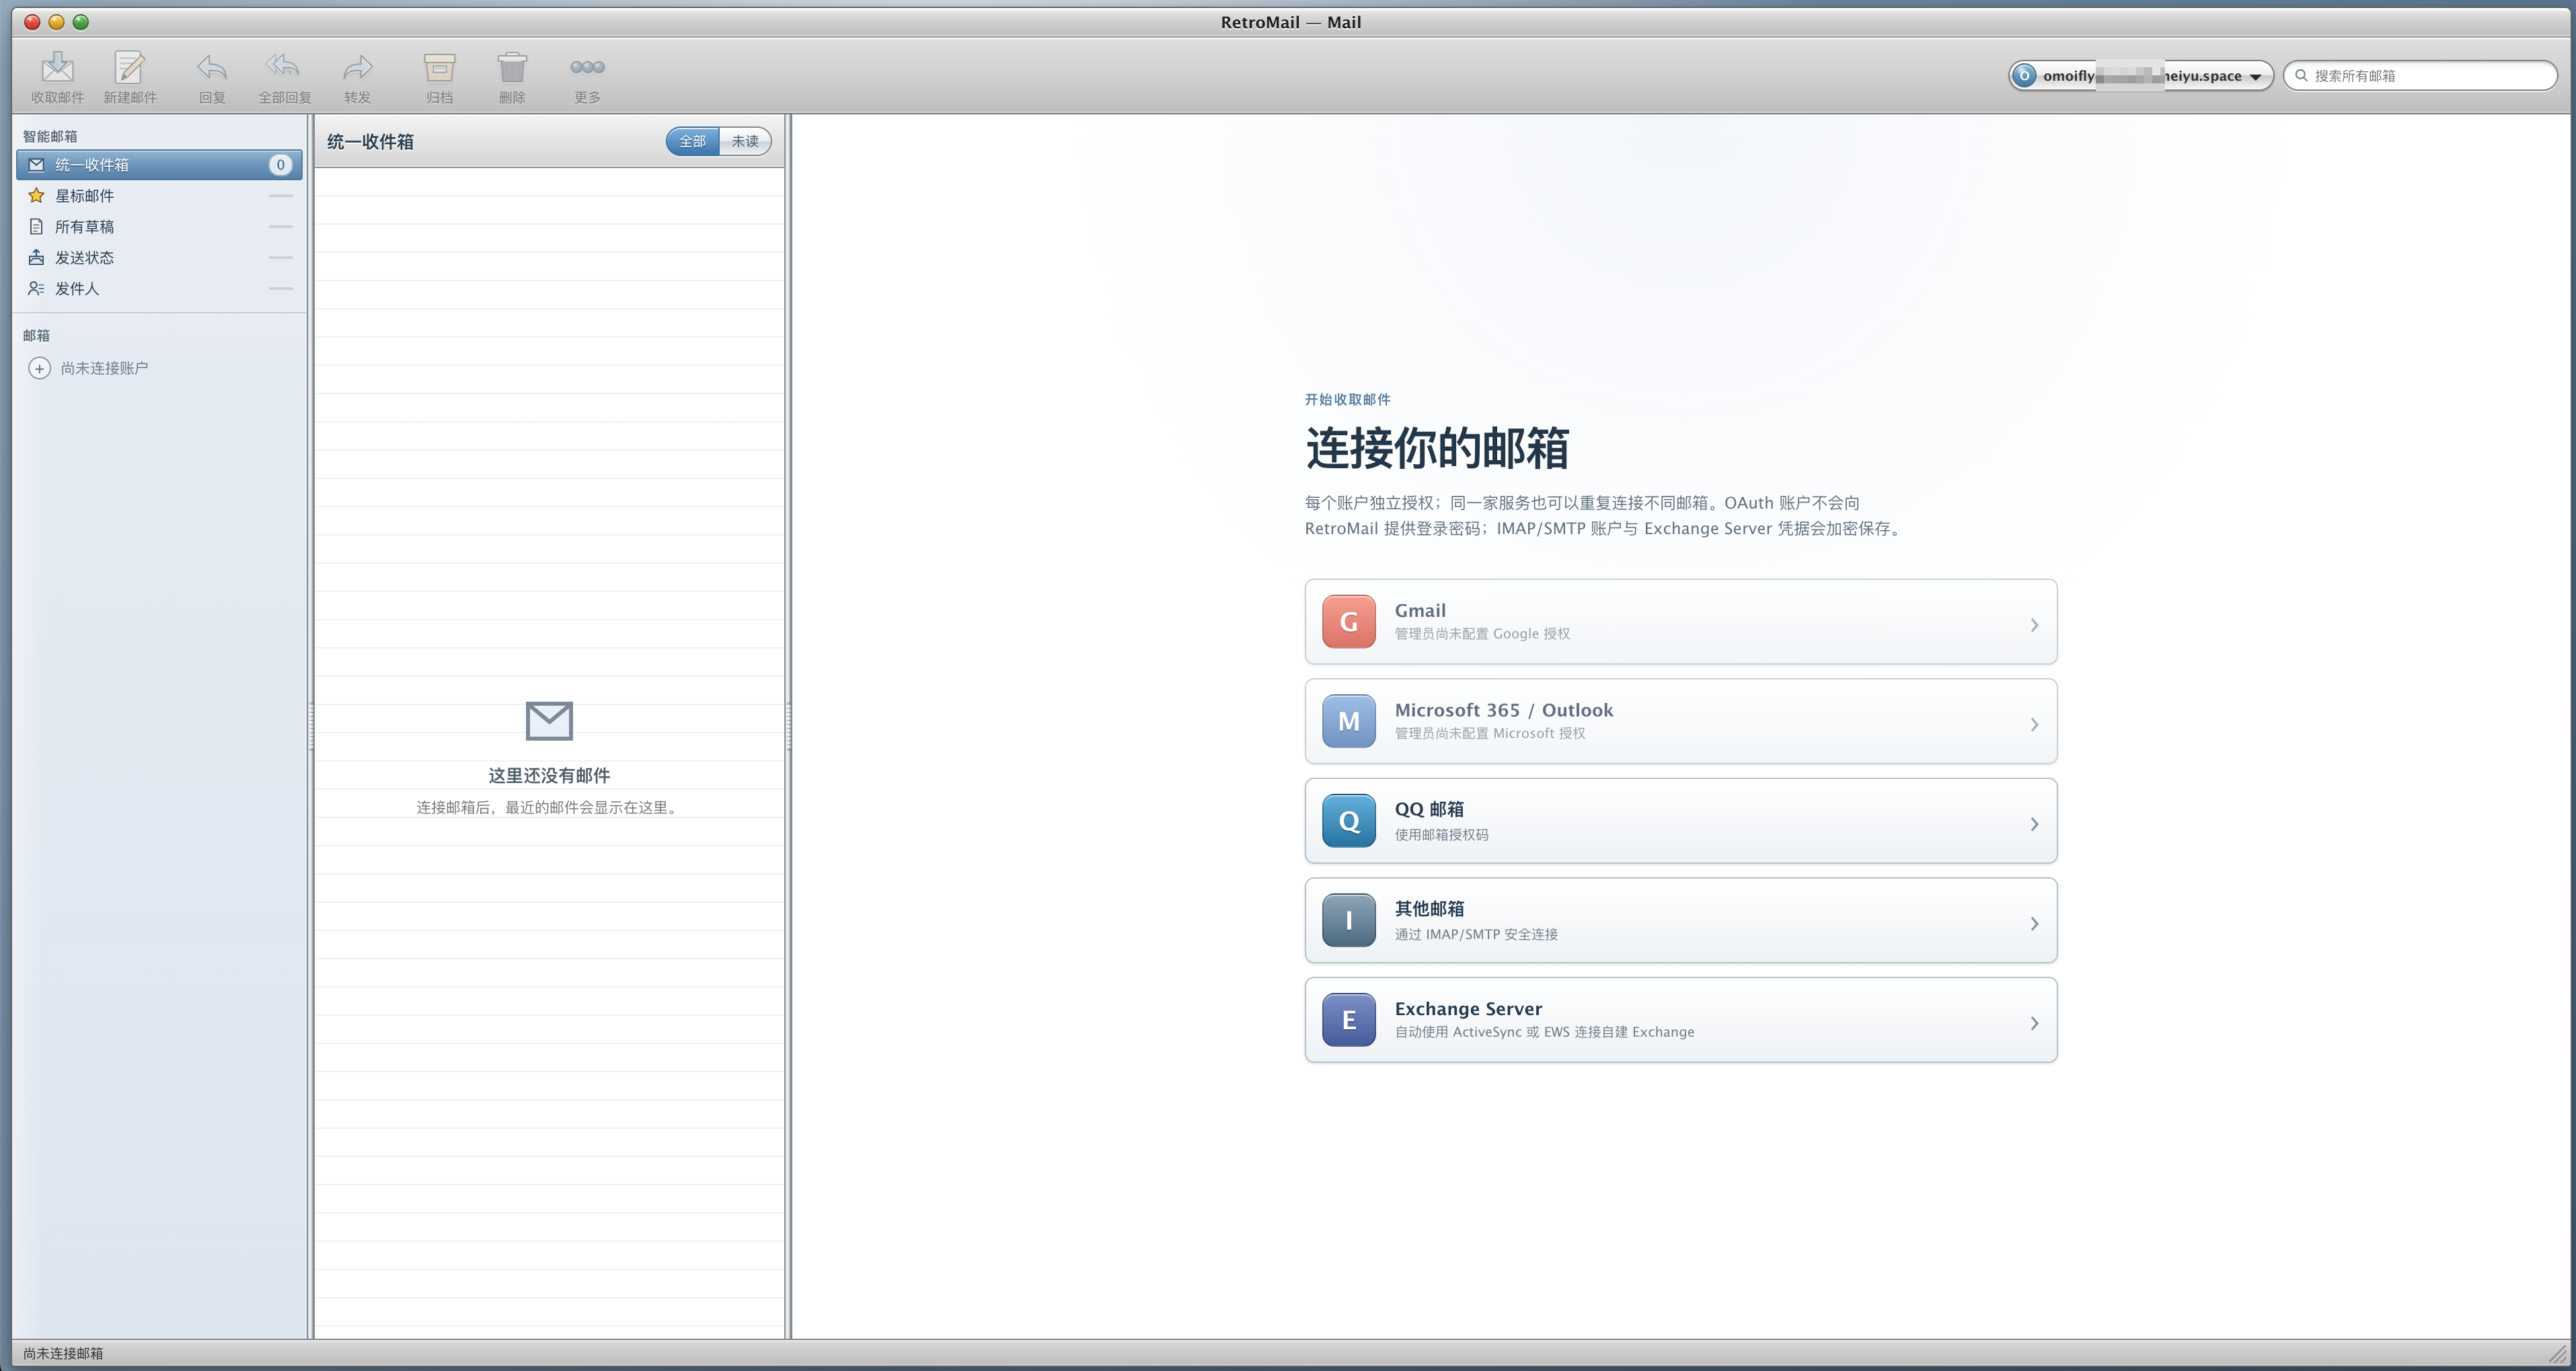Click the Reply All (全部回复) icon
The width and height of the screenshot is (2576, 1371).
tap(284, 67)
